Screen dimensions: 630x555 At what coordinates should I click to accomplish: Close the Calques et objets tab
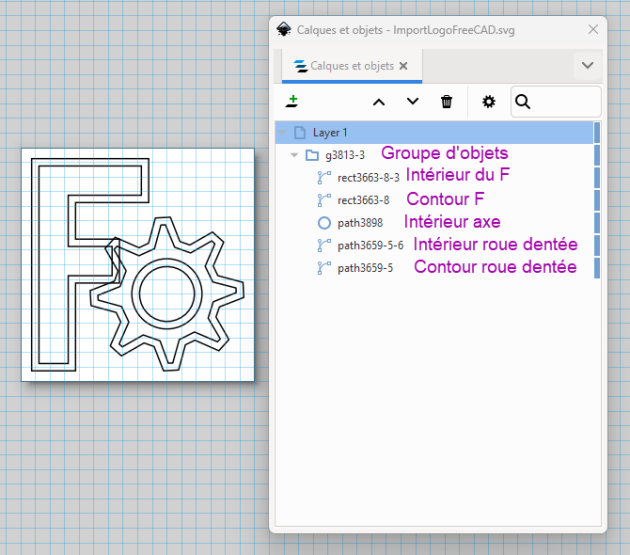404,66
